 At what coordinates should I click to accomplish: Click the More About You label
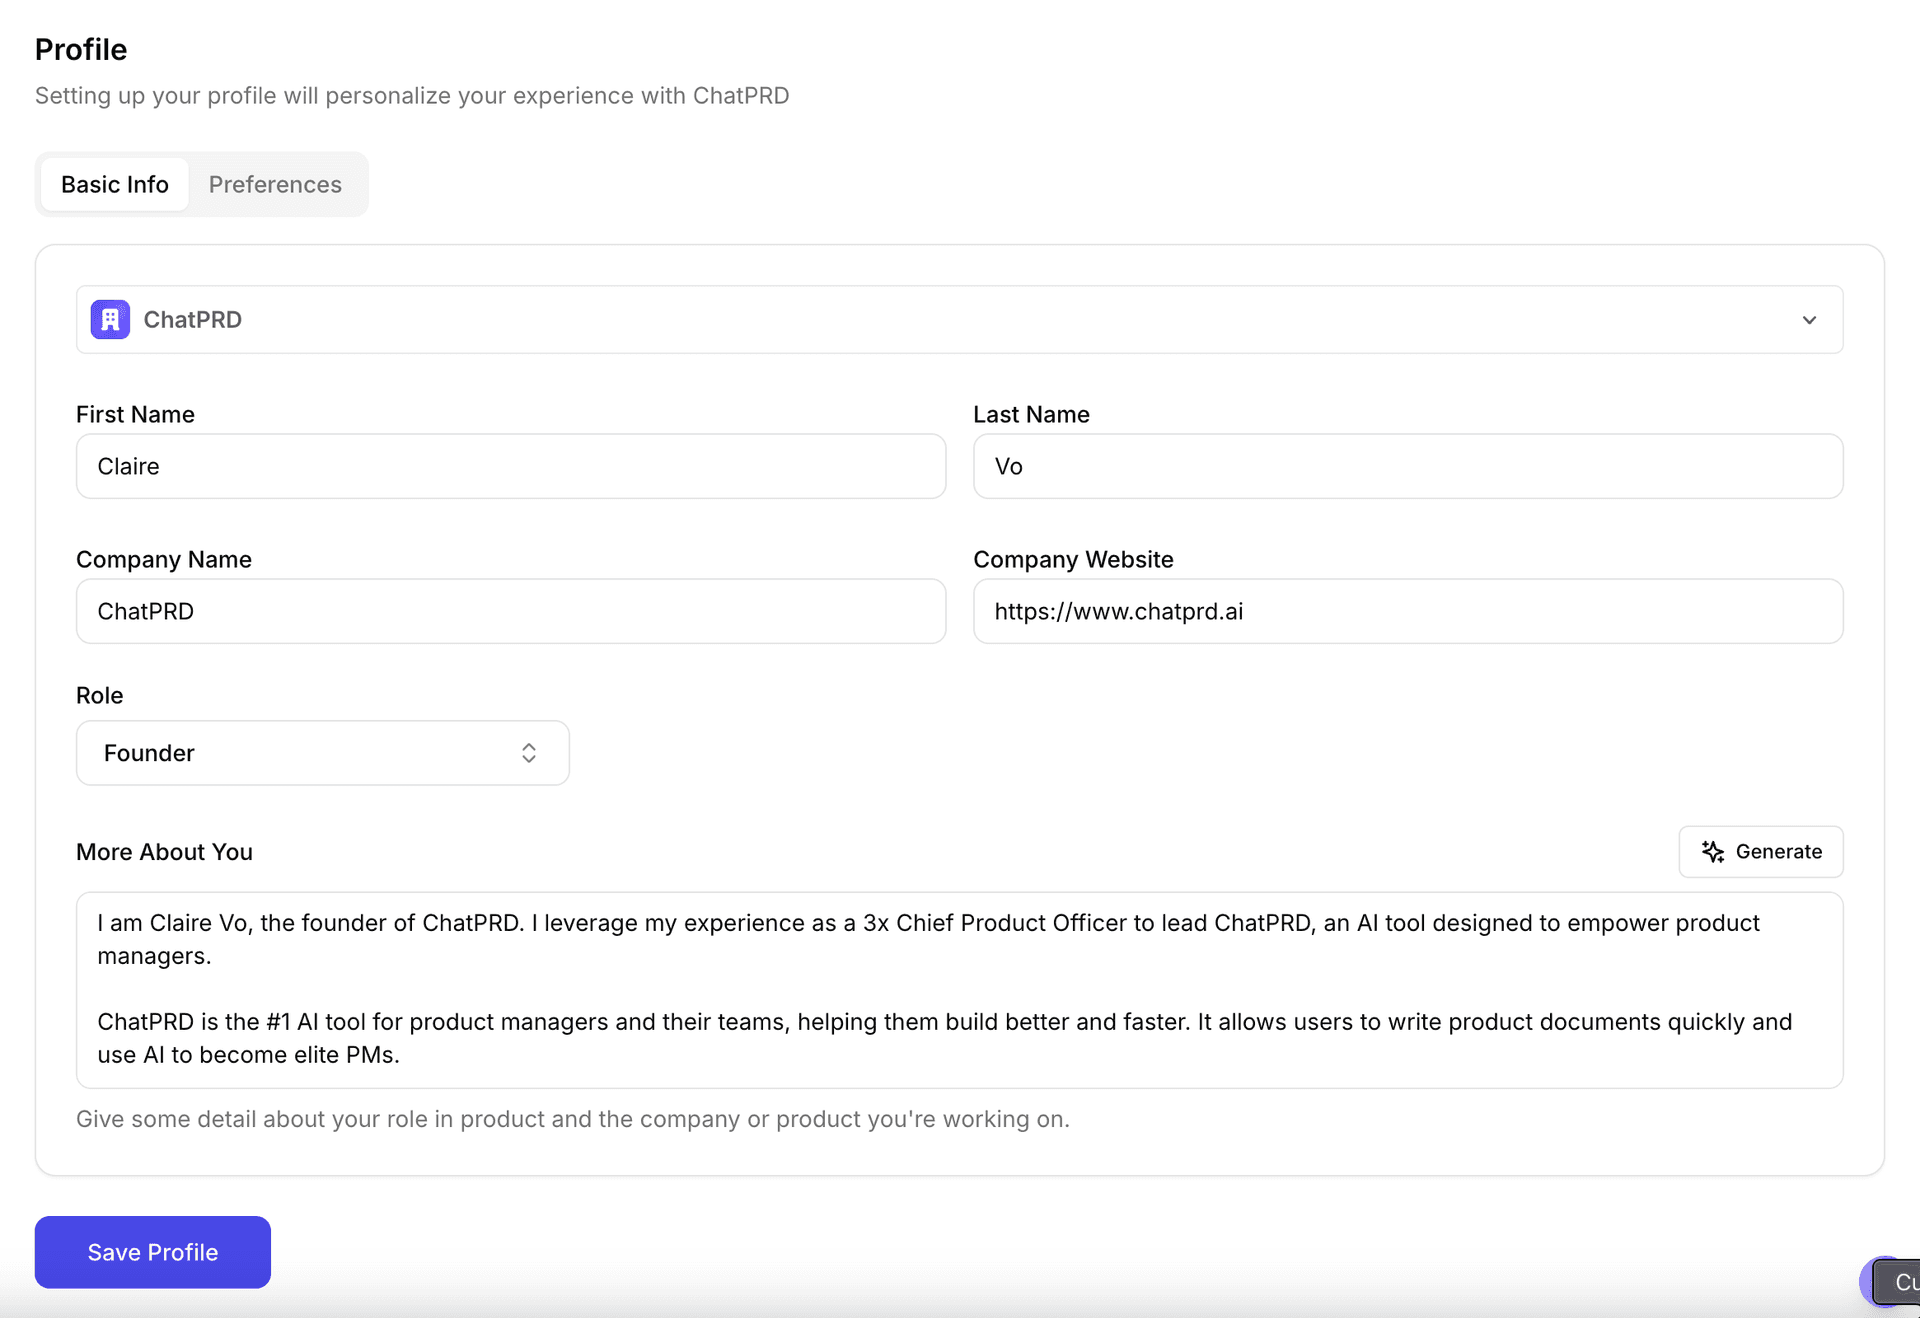coord(164,852)
